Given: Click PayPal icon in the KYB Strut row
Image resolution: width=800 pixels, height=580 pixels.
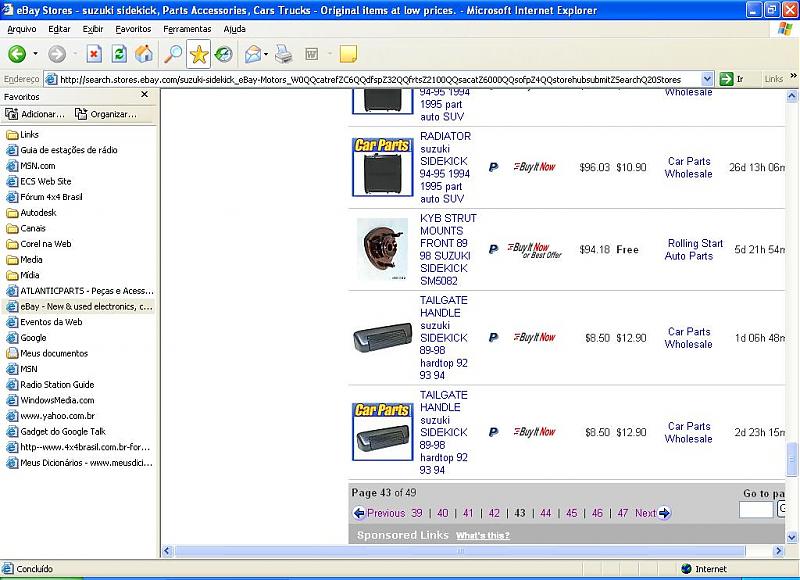Looking at the screenshot, I should [493, 249].
